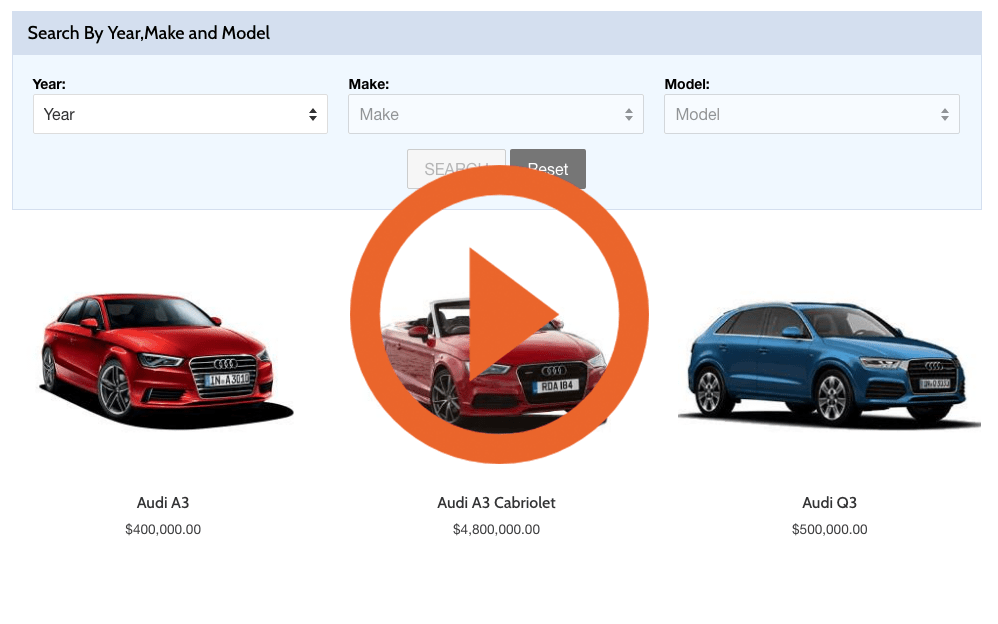Select the blue Audi Q3 image
The height and width of the screenshot is (624, 998).
(829, 363)
